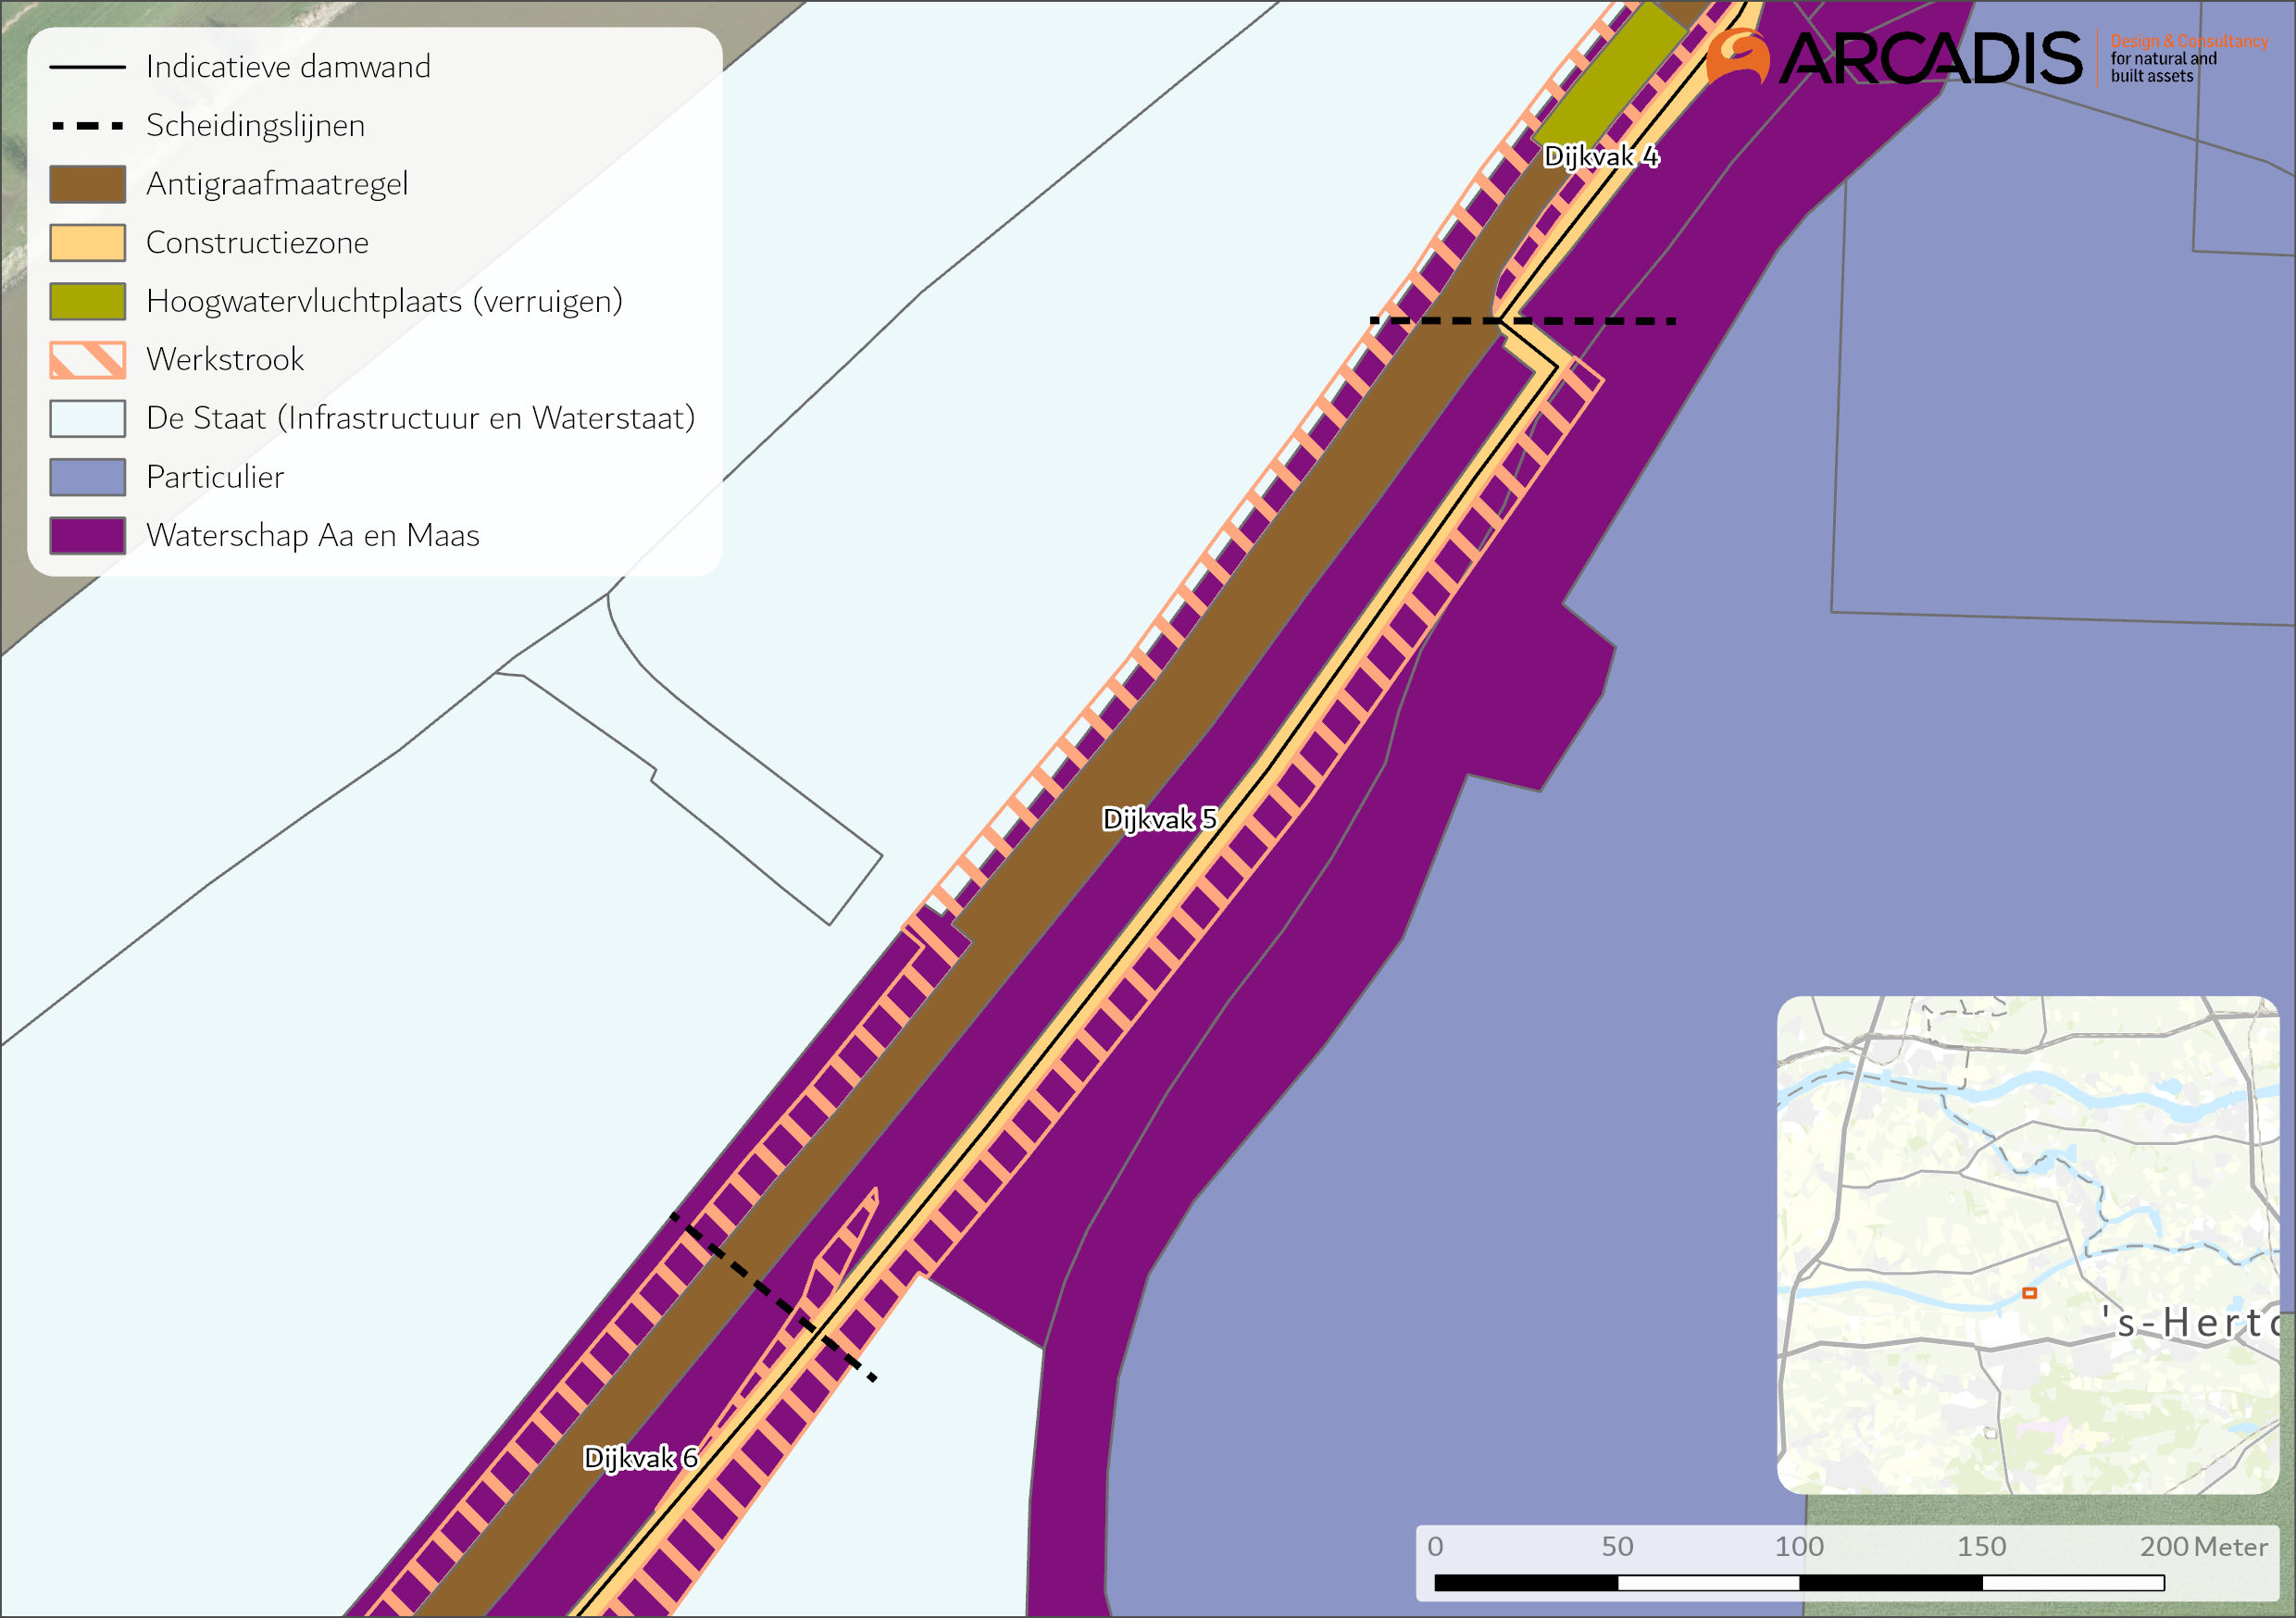This screenshot has width=2296, height=1618.
Task: Click the ARCADIS wordmark text
Action: pos(1930,59)
